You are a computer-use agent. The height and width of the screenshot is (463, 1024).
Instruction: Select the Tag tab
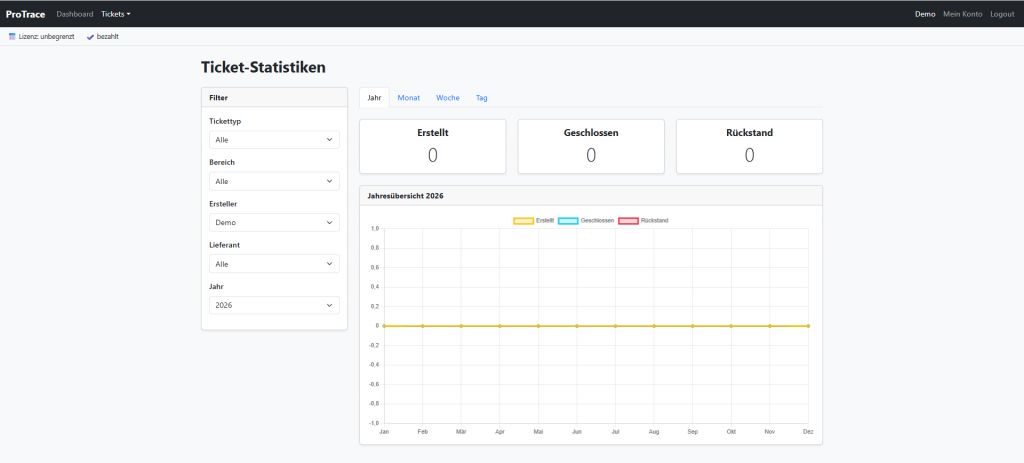click(x=481, y=98)
